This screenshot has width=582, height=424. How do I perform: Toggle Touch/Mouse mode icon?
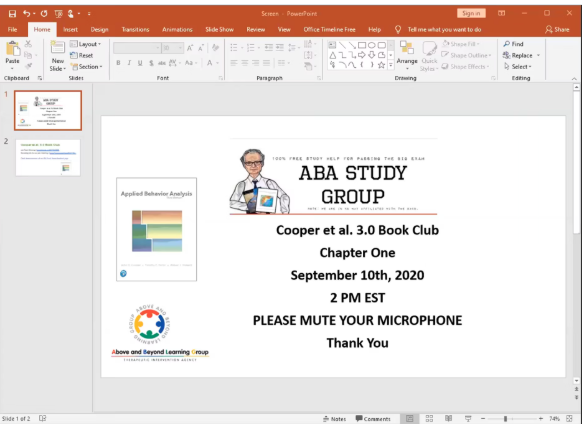(x=71, y=14)
